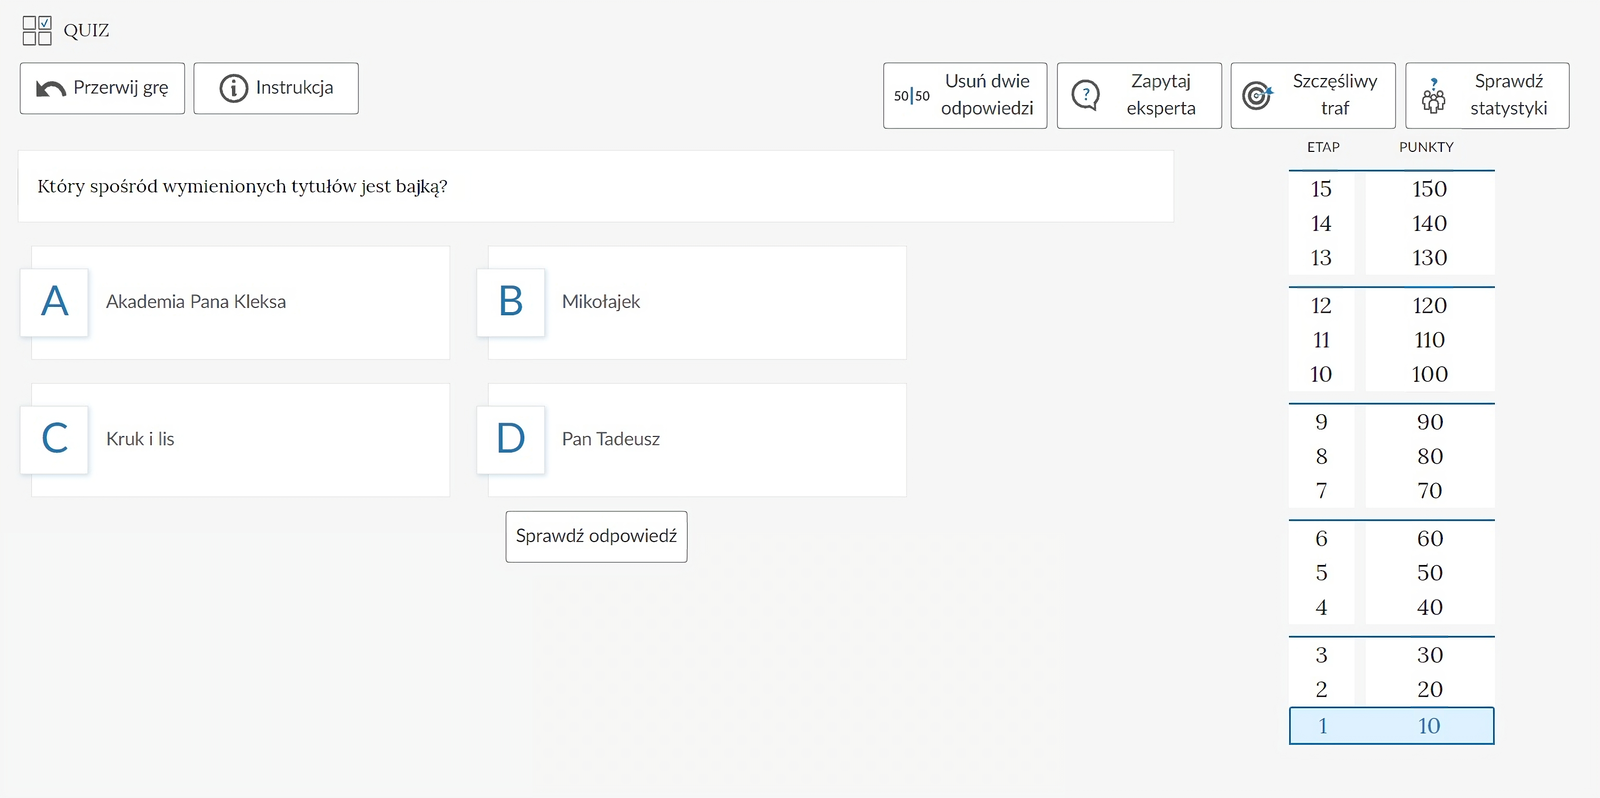Choose the answer Akademia Pana Kleksa
The width and height of the screenshot is (1600, 798).
(x=196, y=302)
